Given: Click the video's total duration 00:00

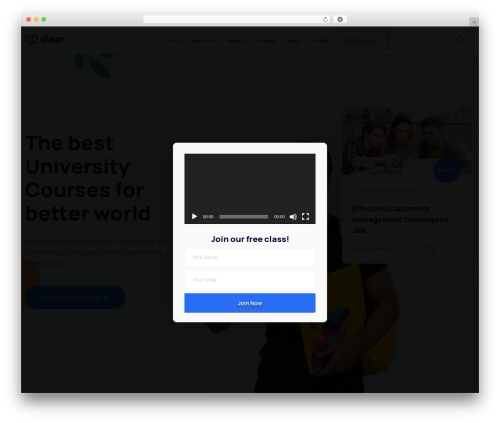Looking at the screenshot, I should 279,217.
